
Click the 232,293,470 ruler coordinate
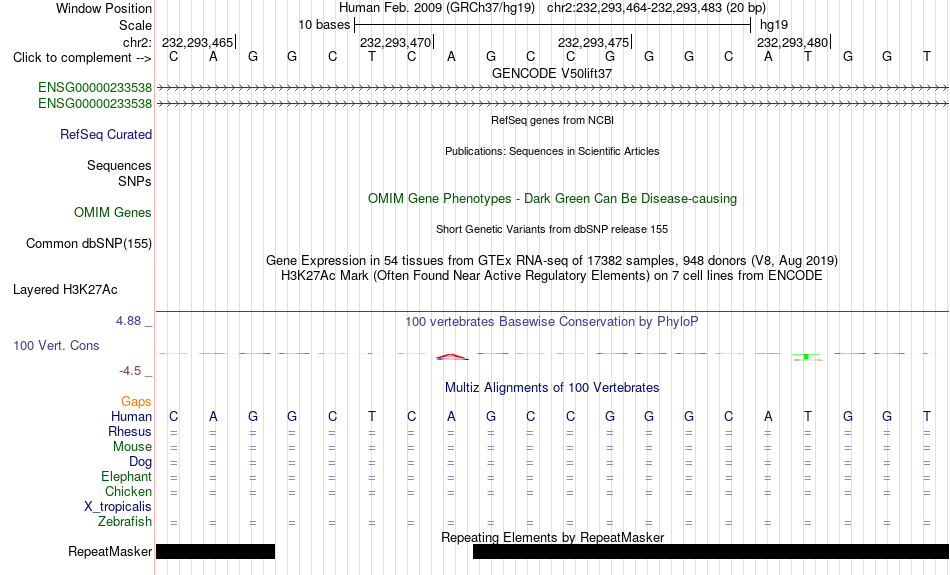pyautogui.click(x=396, y=42)
